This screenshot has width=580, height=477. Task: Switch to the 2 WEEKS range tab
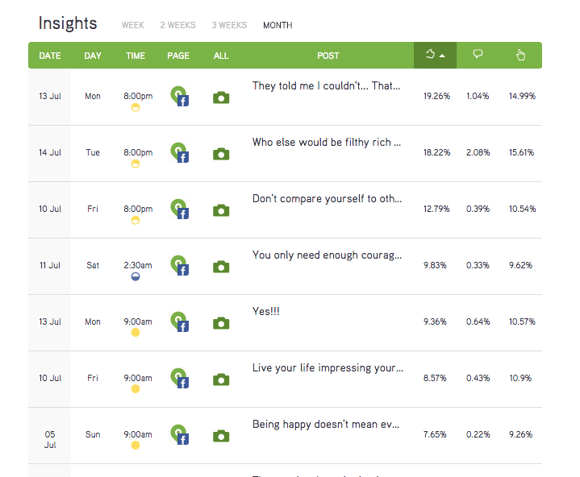click(x=178, y=25)
